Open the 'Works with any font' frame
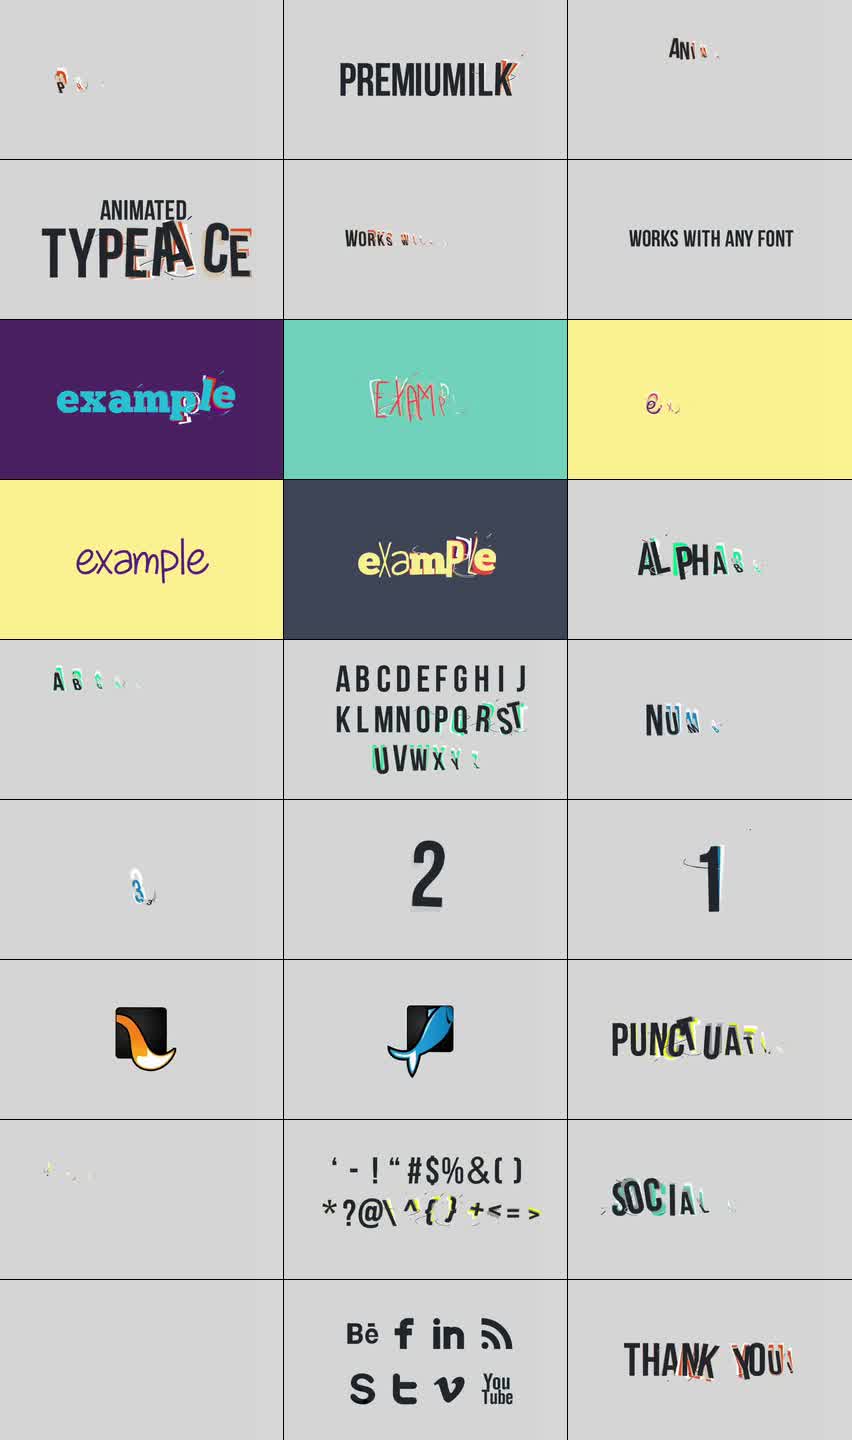 (710, 240)
